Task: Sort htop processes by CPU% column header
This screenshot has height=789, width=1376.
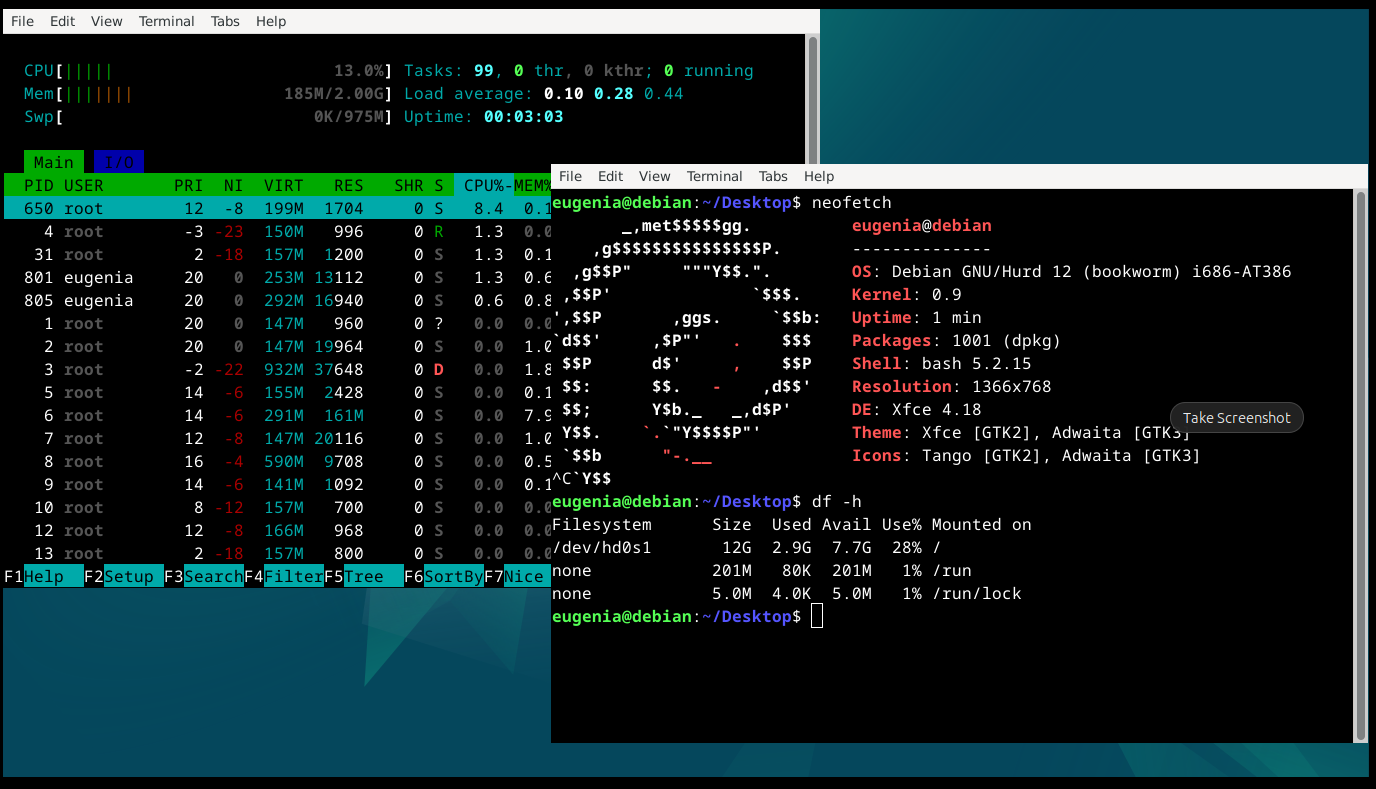Action: point(484,185)
